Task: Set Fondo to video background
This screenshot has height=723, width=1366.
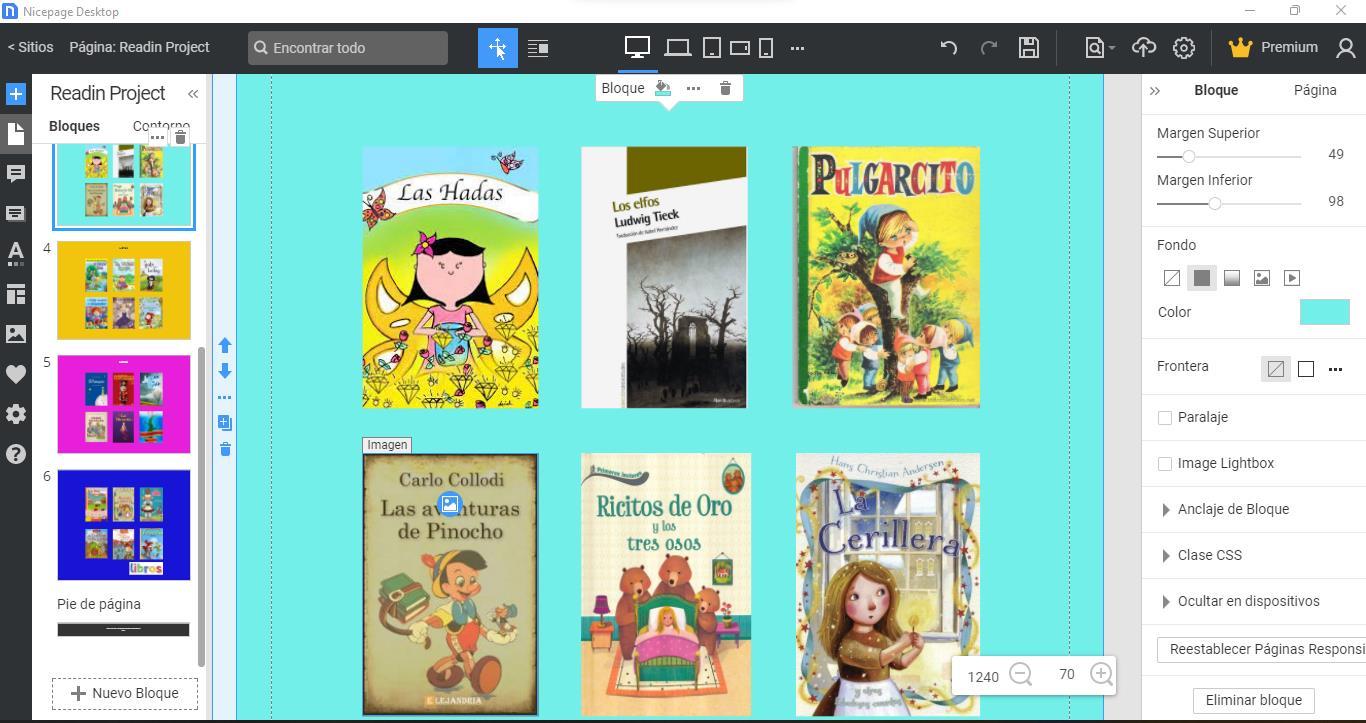Action: point(1292,278)
